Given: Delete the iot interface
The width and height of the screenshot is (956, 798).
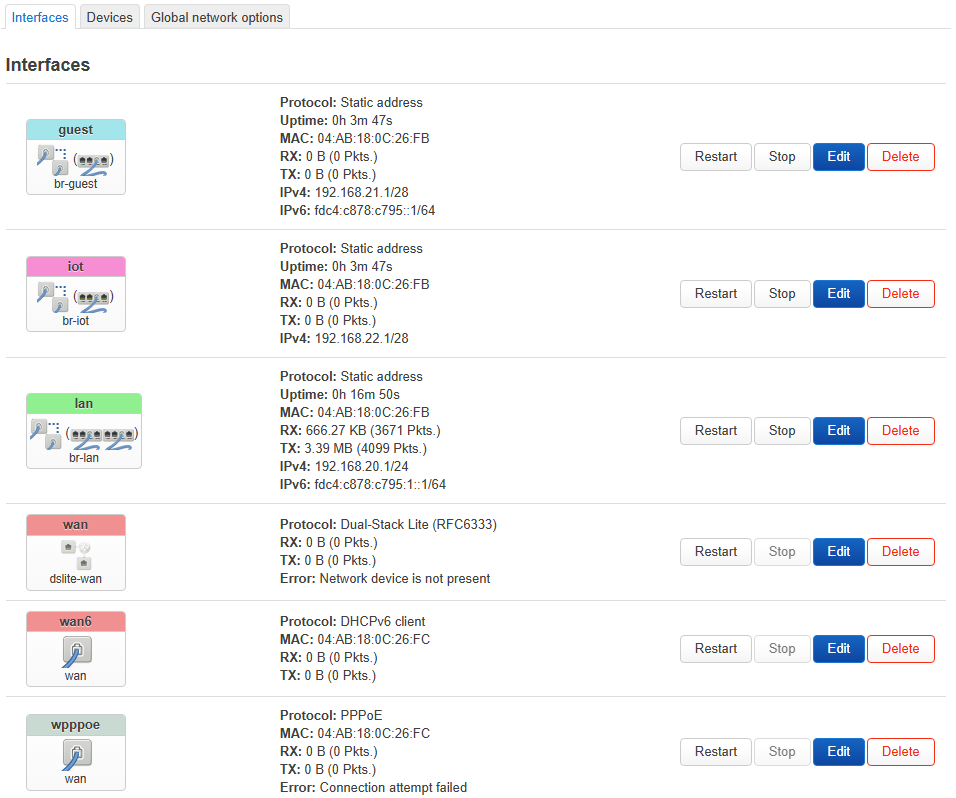Looking at the screenshot, I should coord(901,294).
